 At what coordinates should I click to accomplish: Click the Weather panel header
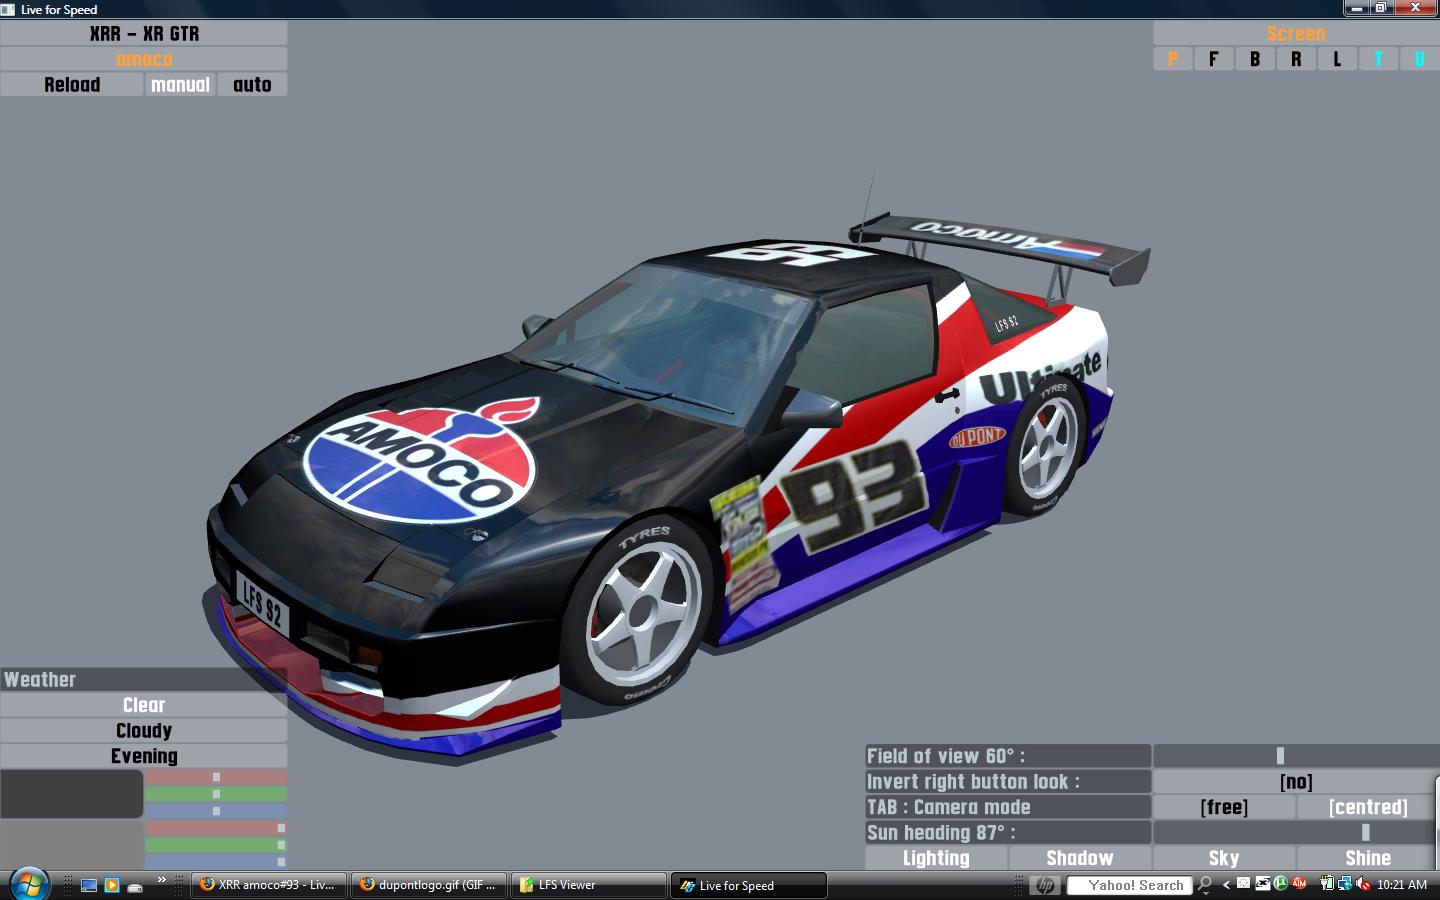point(144,680)
